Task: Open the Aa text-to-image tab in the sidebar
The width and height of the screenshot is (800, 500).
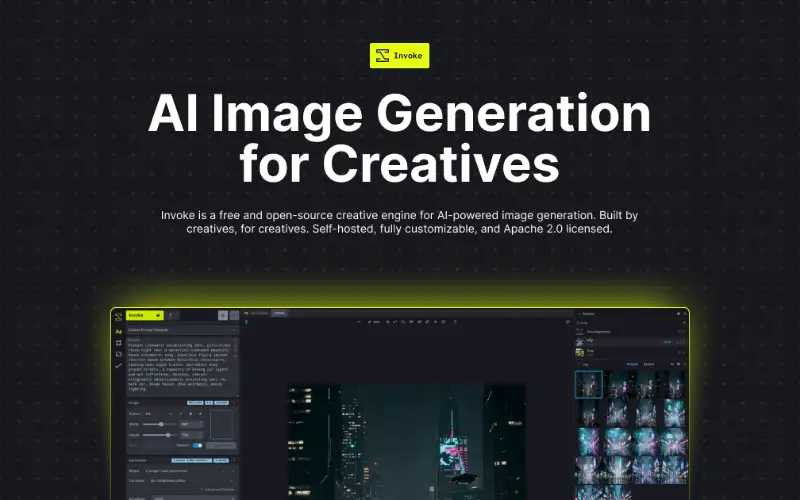Action: pyautogui.click(x=118, y=332)
